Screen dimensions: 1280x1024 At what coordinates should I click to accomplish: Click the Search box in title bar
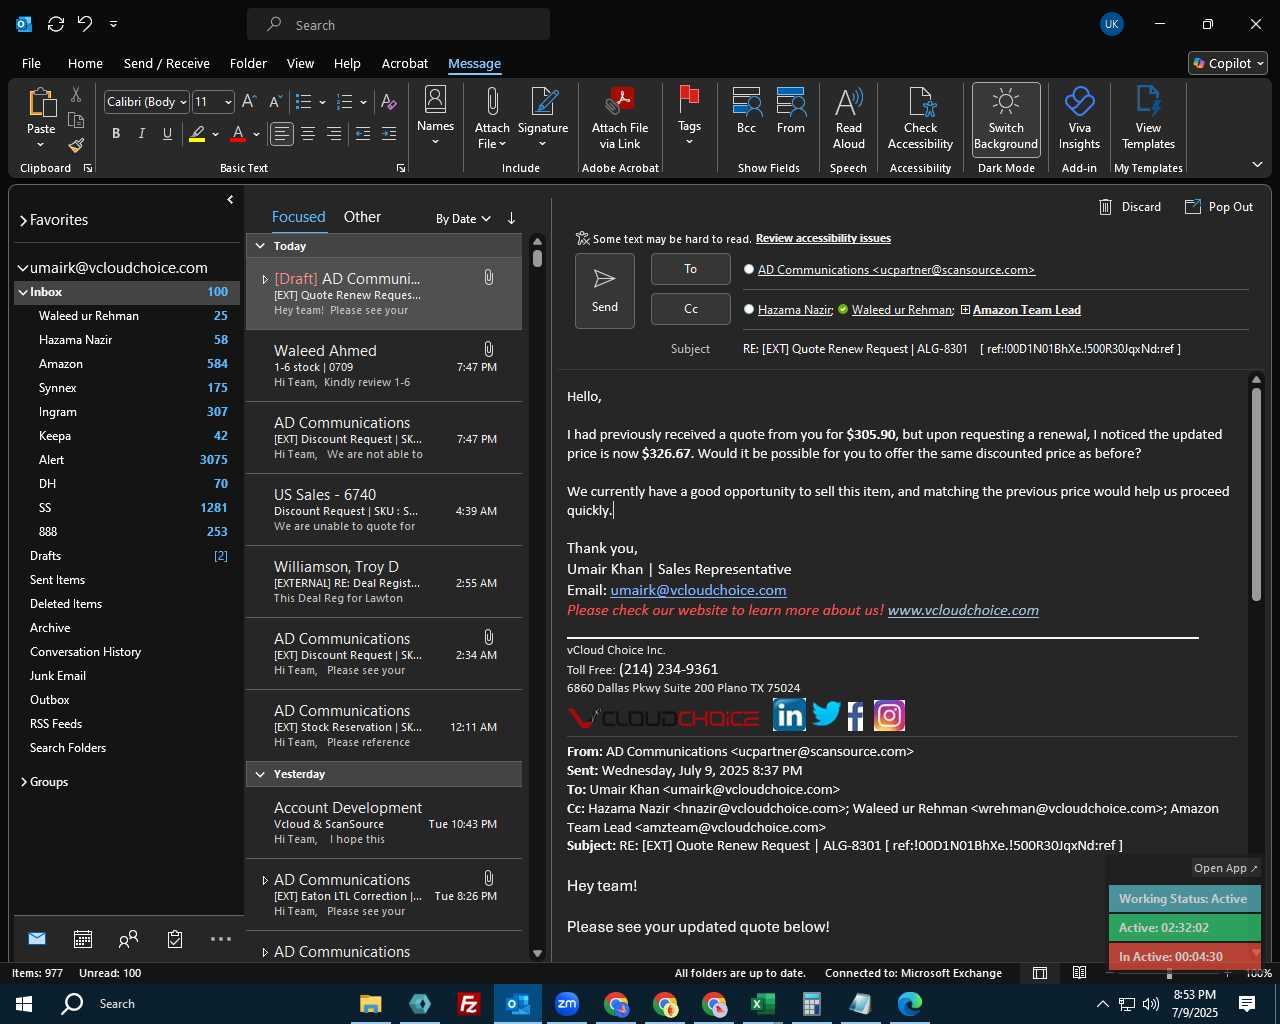398,25
